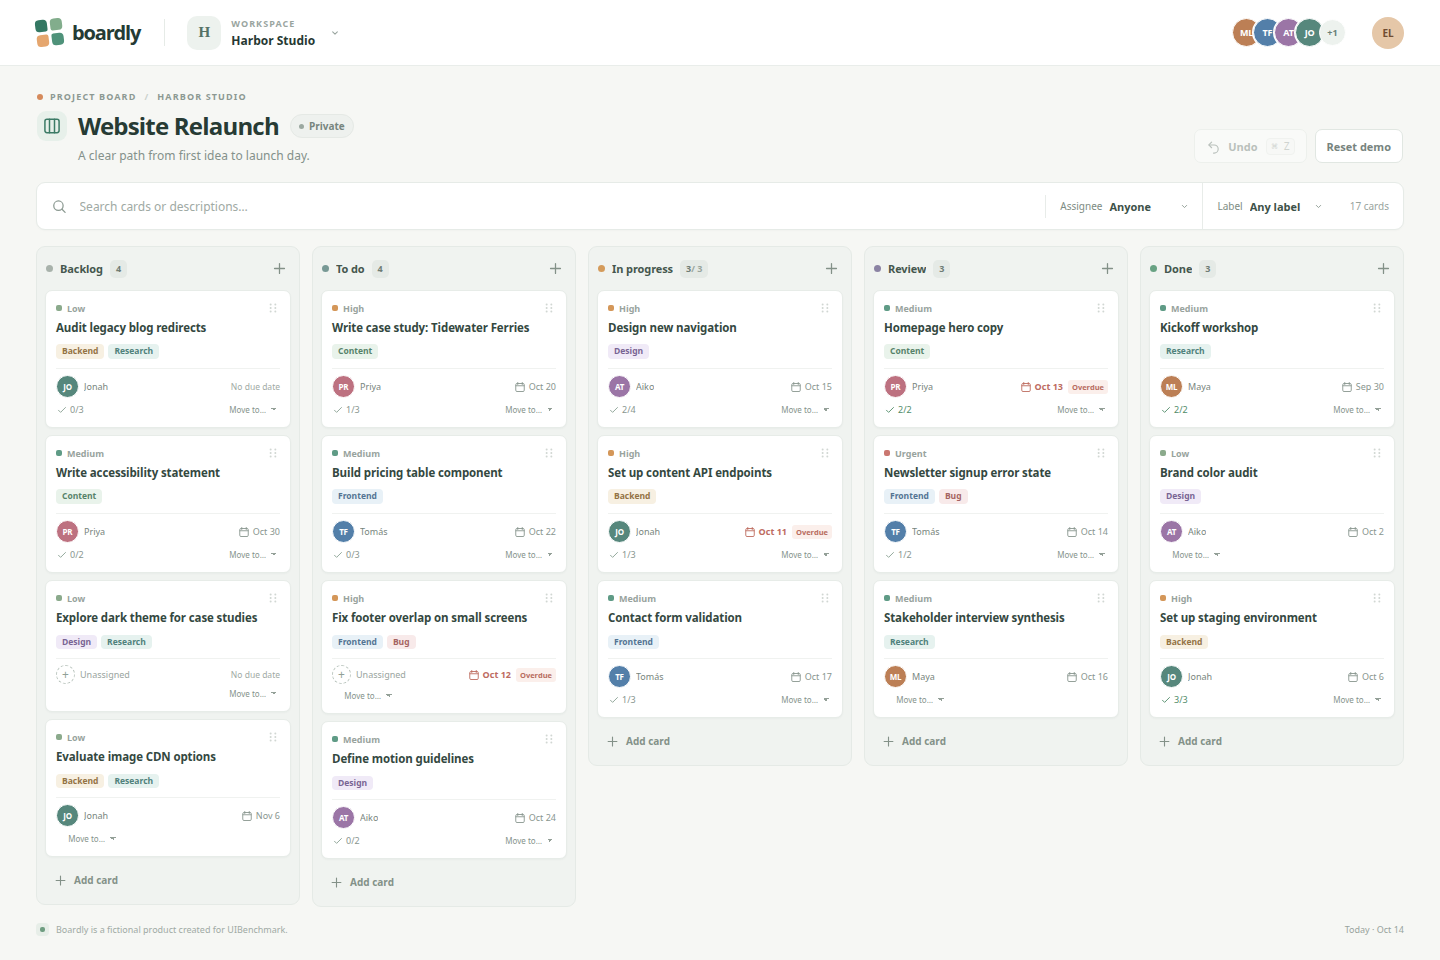The width and height of the screenshot is (1440, 960).
Task: Click the +1 members overflow badge
Action: point(1332,33)
